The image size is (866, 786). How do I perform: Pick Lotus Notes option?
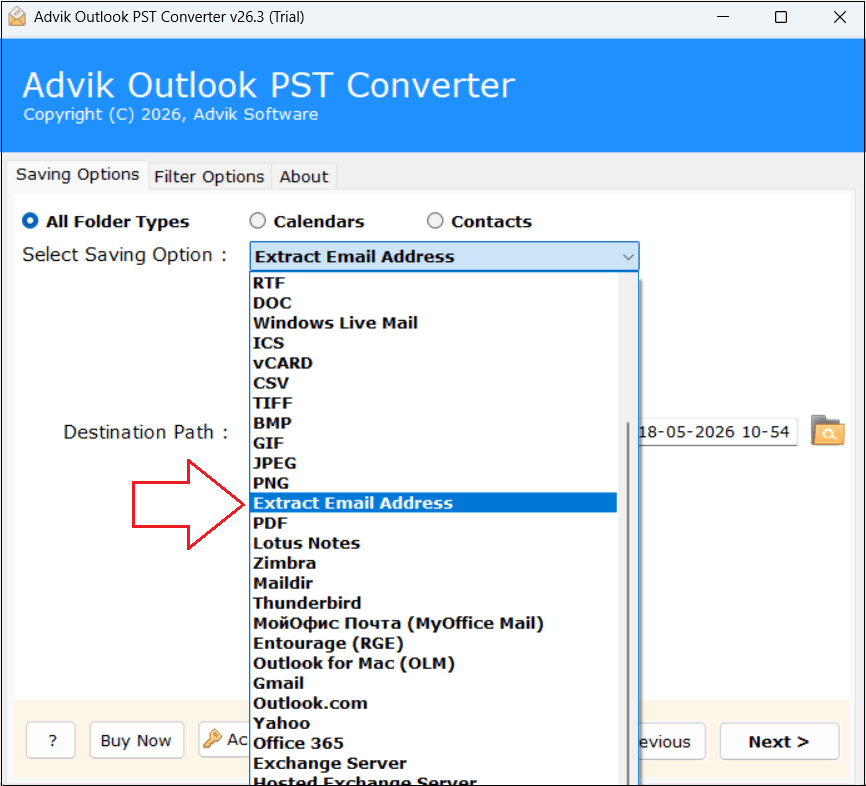[x=434, y=543]
